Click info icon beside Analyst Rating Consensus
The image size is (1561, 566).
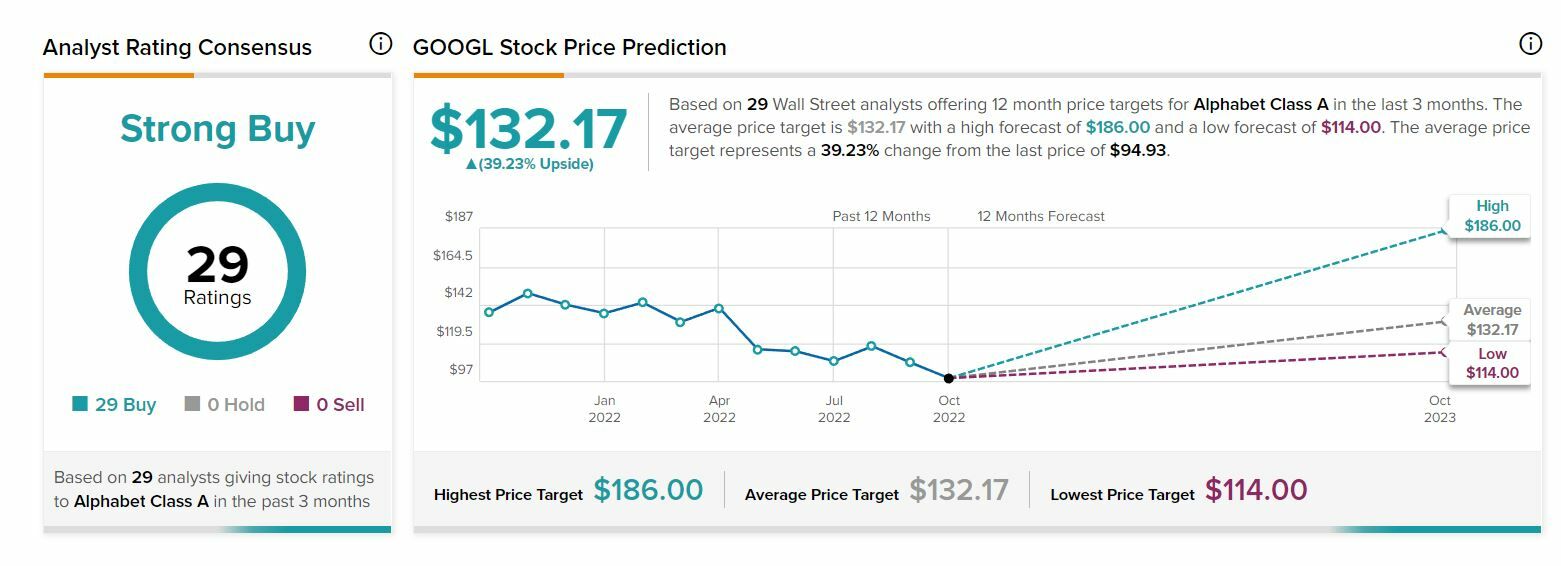coord(380,44)
